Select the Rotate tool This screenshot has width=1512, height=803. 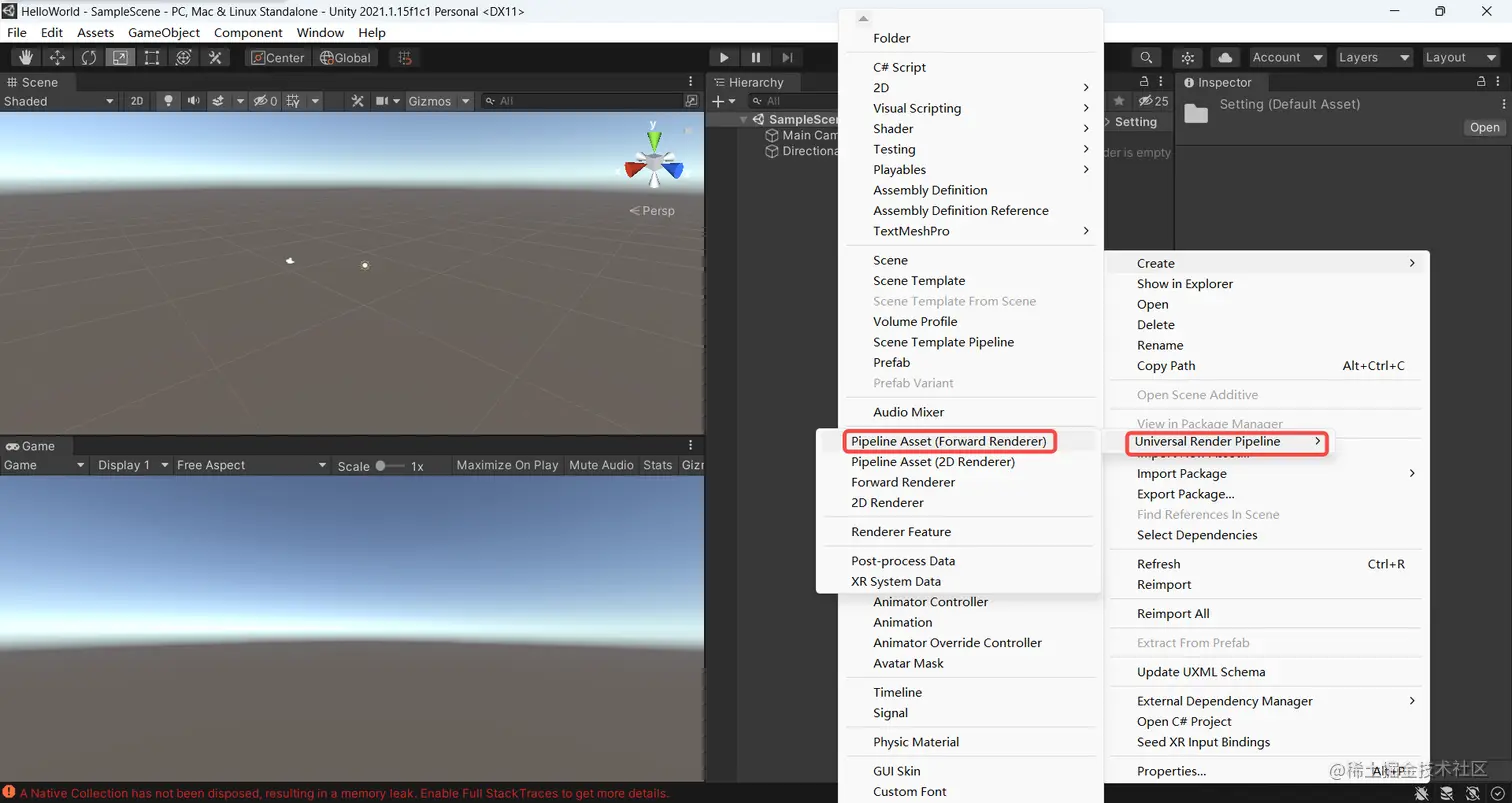[x=89, y=57]
